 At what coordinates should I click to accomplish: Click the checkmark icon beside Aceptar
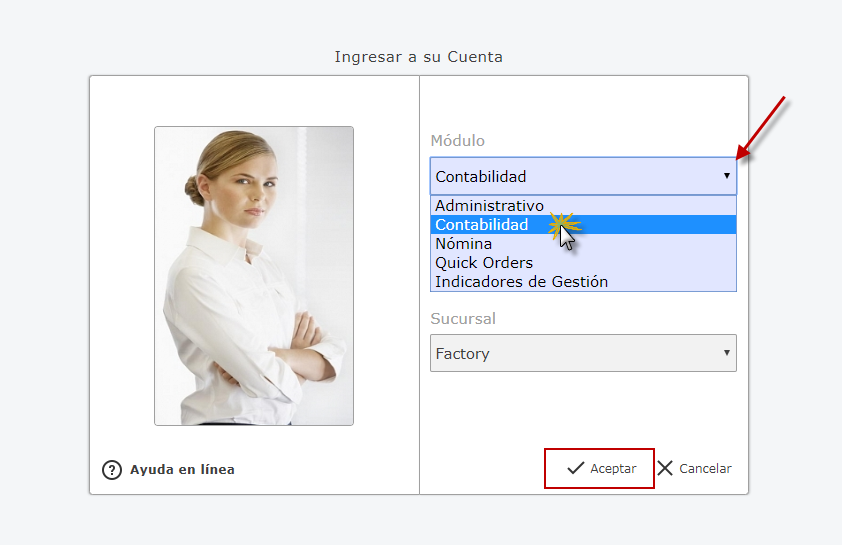pyautogui.click(x=575, y=468)
